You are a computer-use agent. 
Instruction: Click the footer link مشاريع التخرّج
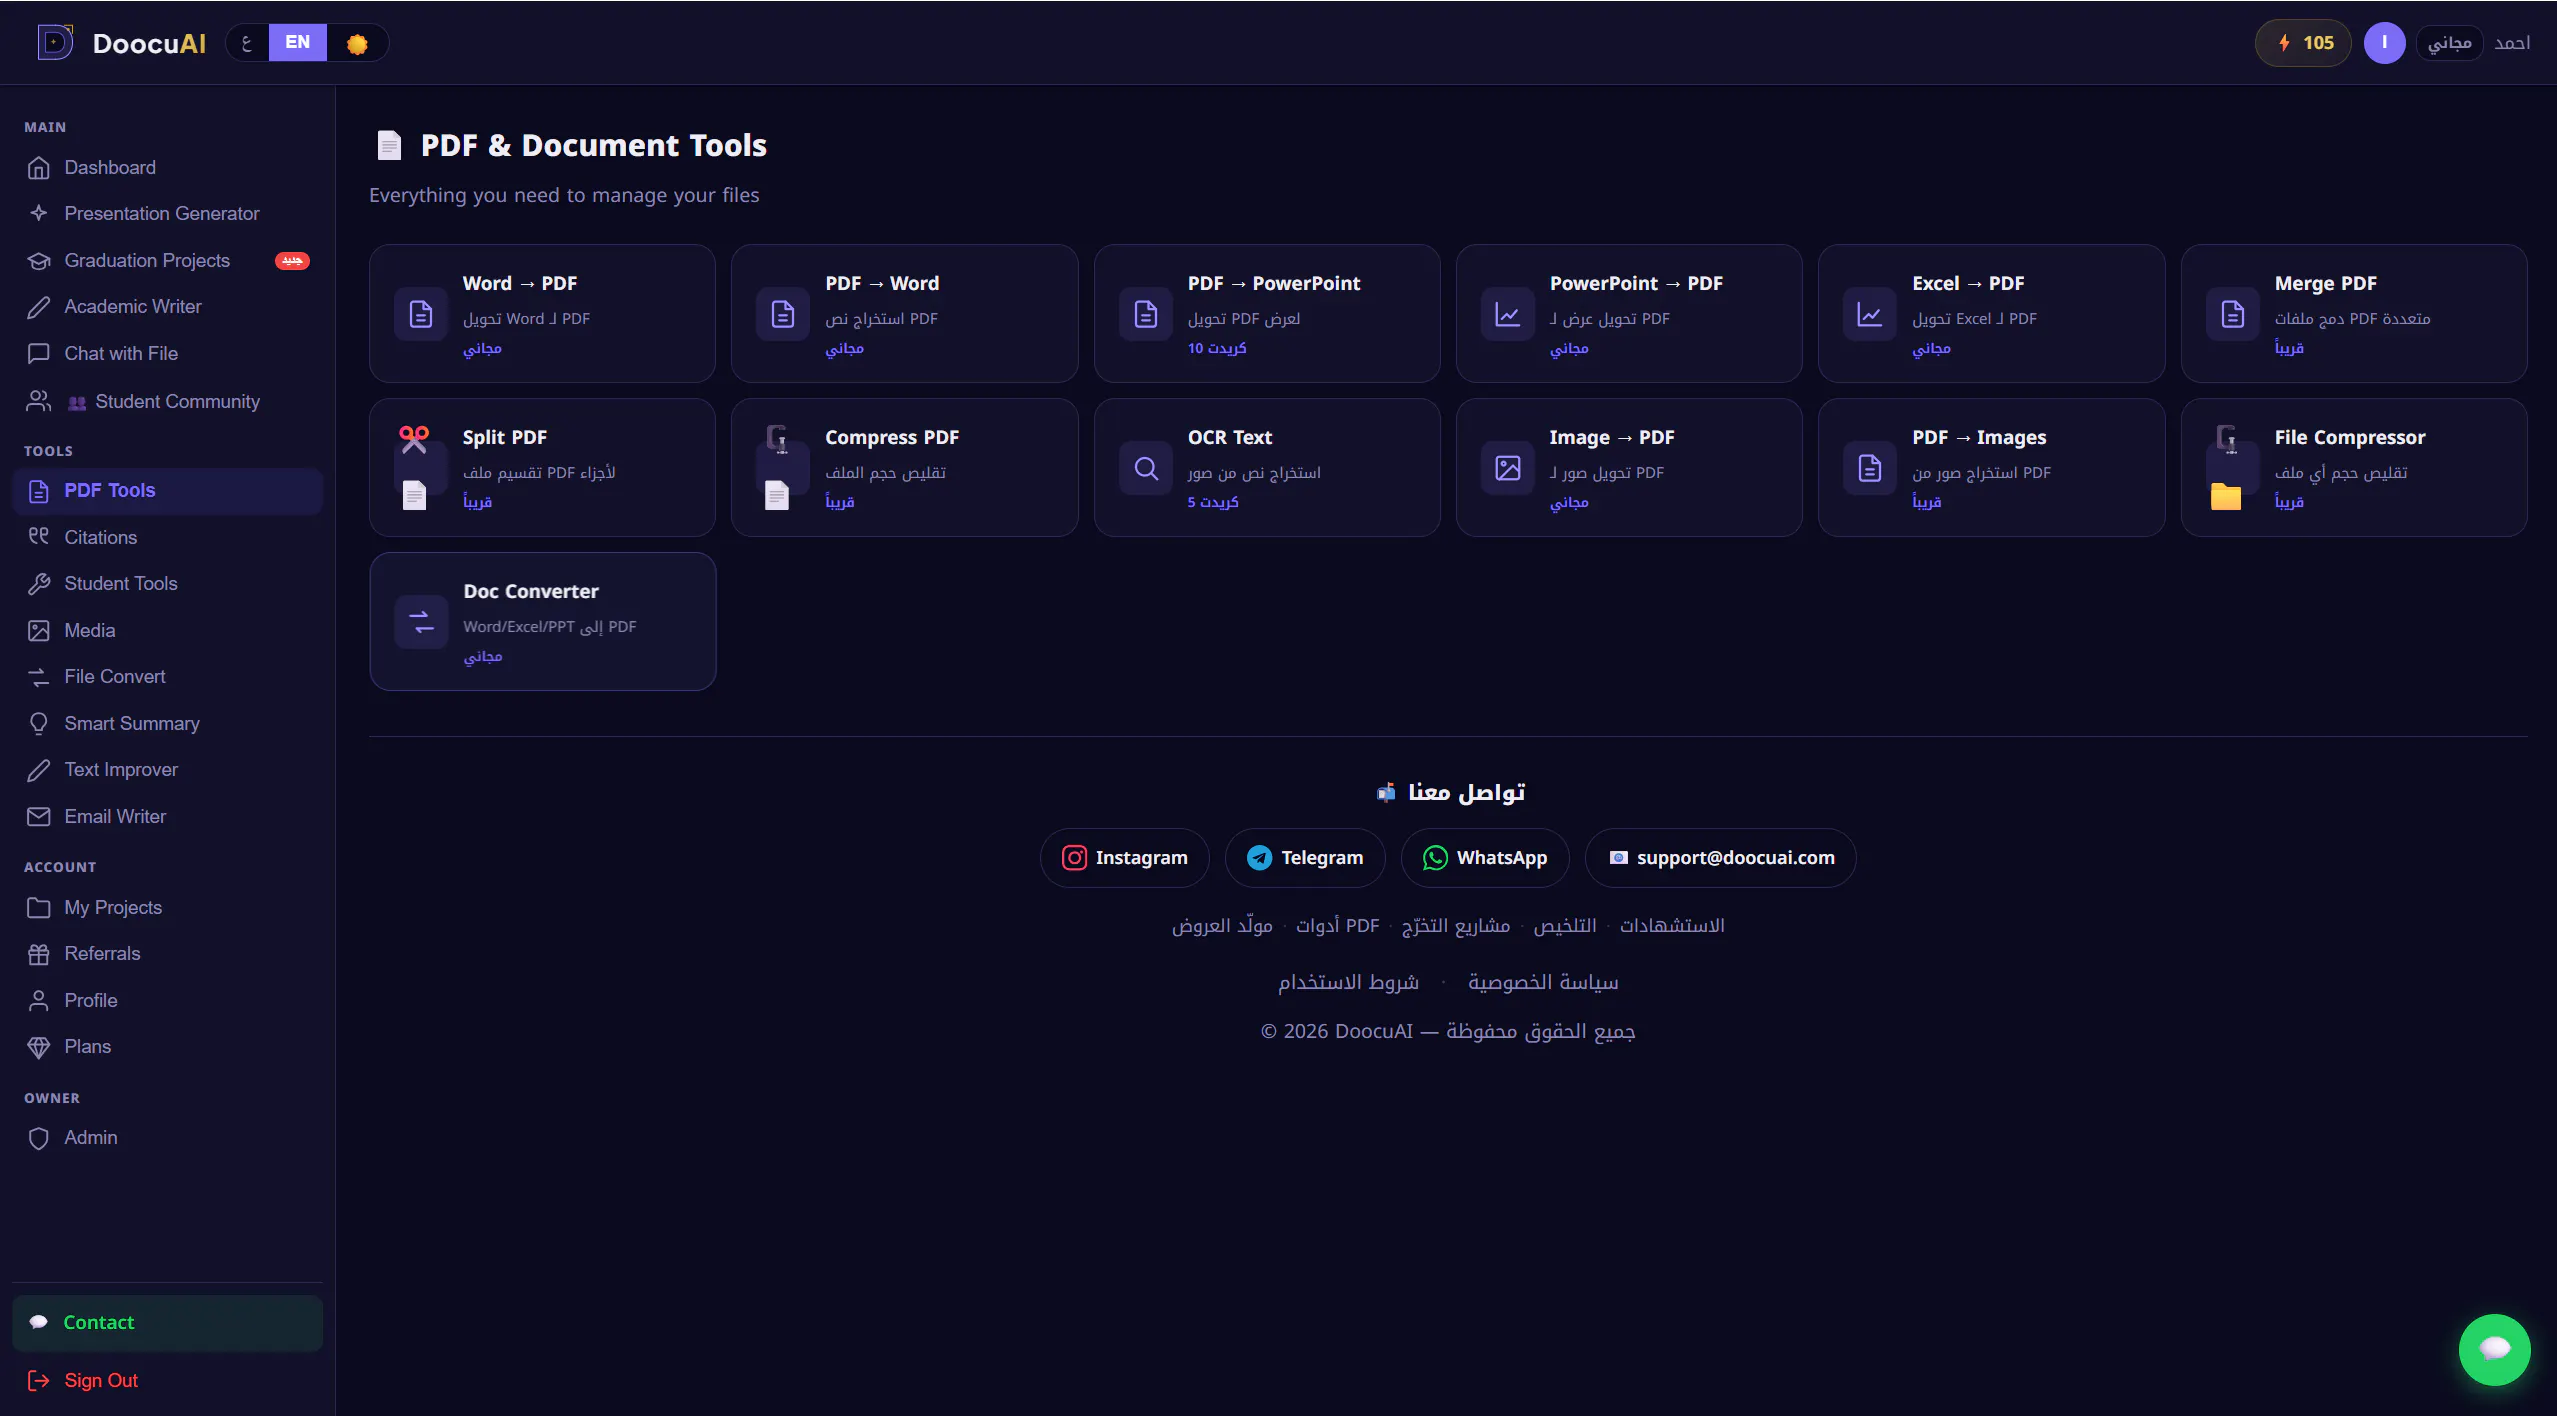pyautogui.click(x=1456, y=926)
